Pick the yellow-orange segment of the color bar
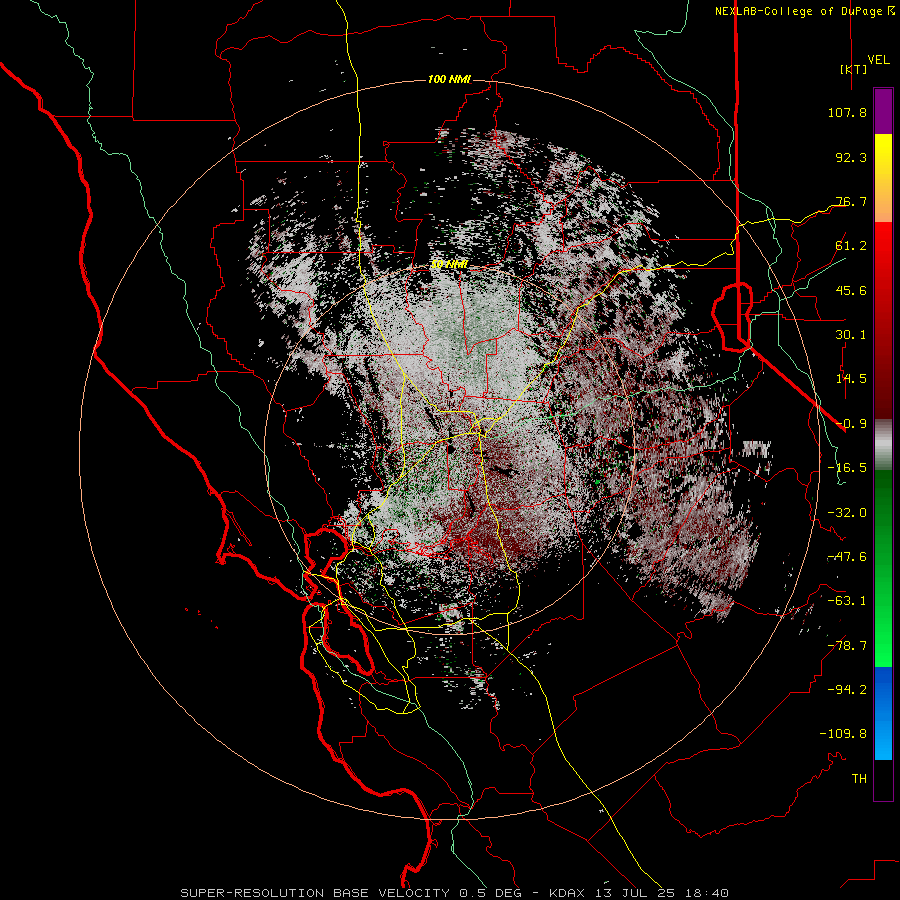900x900 pixels. click(883, 178)
